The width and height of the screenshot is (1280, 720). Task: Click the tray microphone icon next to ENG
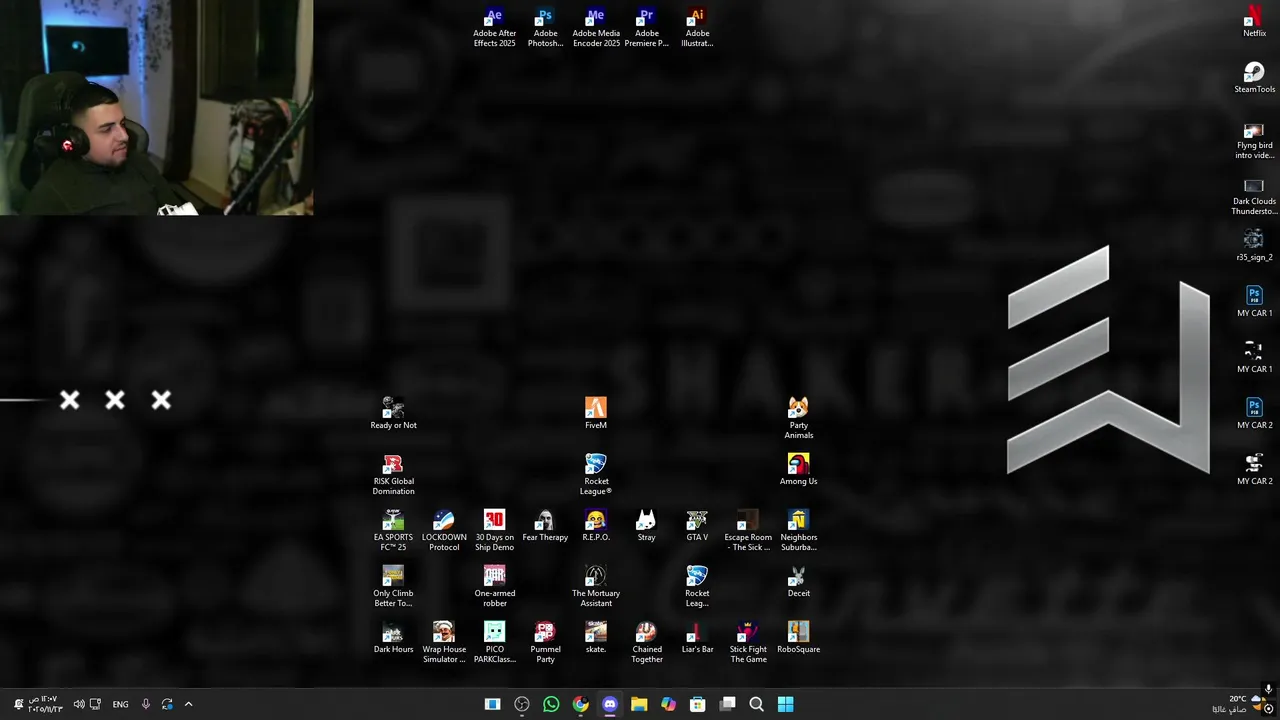(x=145, y=704)
